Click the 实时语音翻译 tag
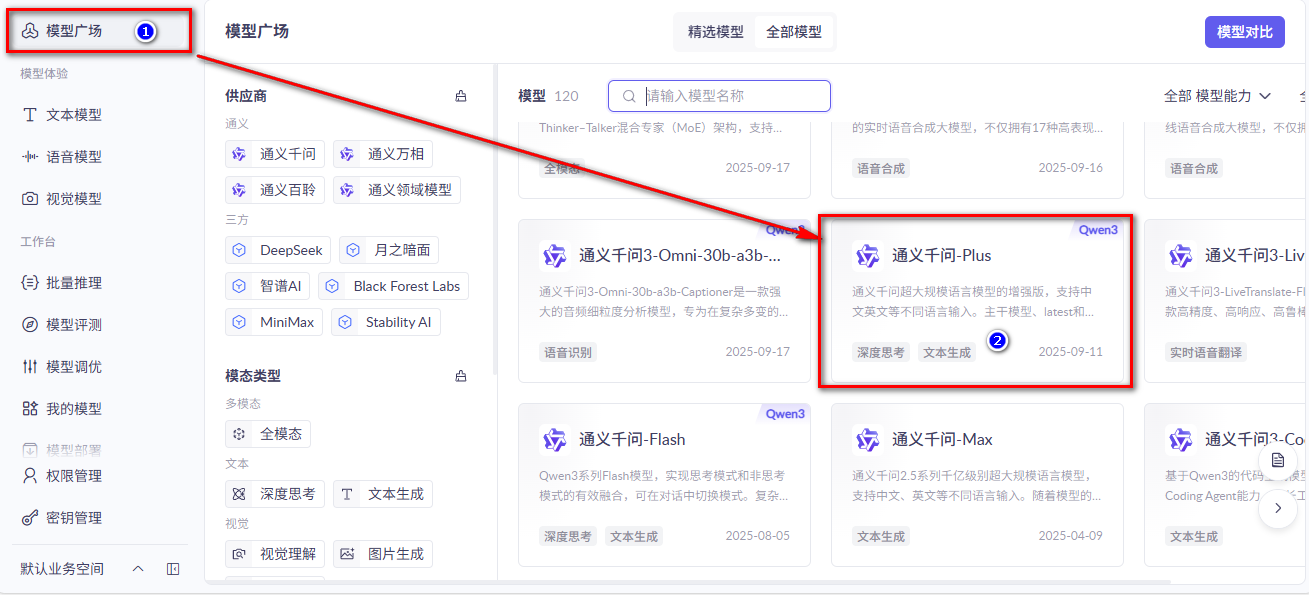Image resolution: width=1309 pixels, height=595 pixels. 1206,352
